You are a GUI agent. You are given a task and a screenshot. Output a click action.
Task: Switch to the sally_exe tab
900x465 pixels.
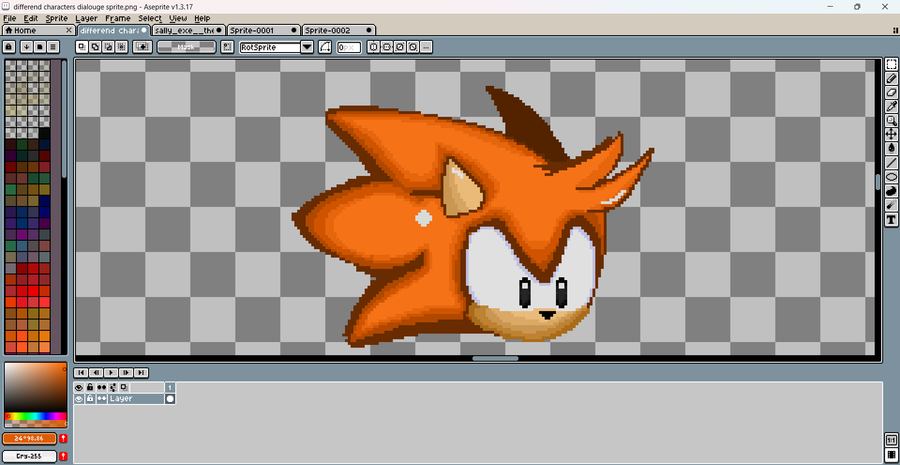[188, 30]
